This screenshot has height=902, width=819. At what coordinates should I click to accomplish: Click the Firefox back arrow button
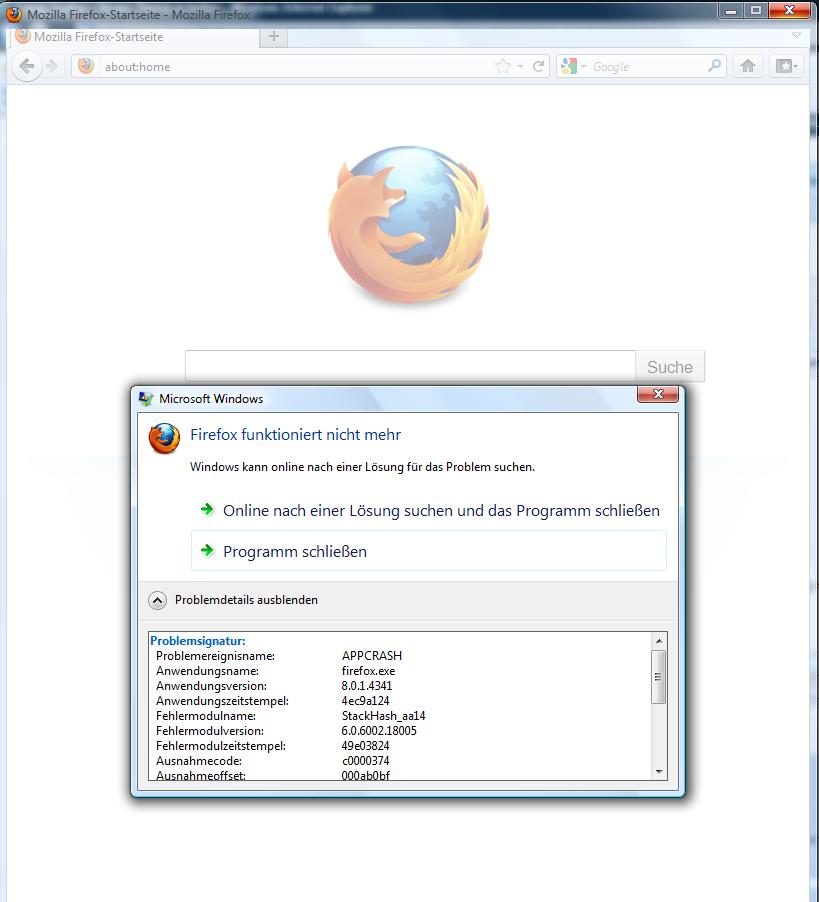[26, 67]
